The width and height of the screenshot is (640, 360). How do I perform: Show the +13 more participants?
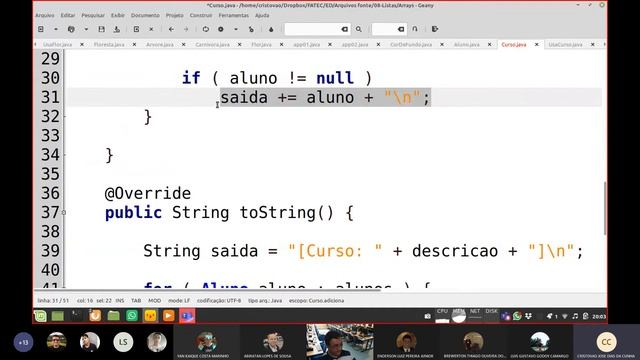[x=23, y=342]
